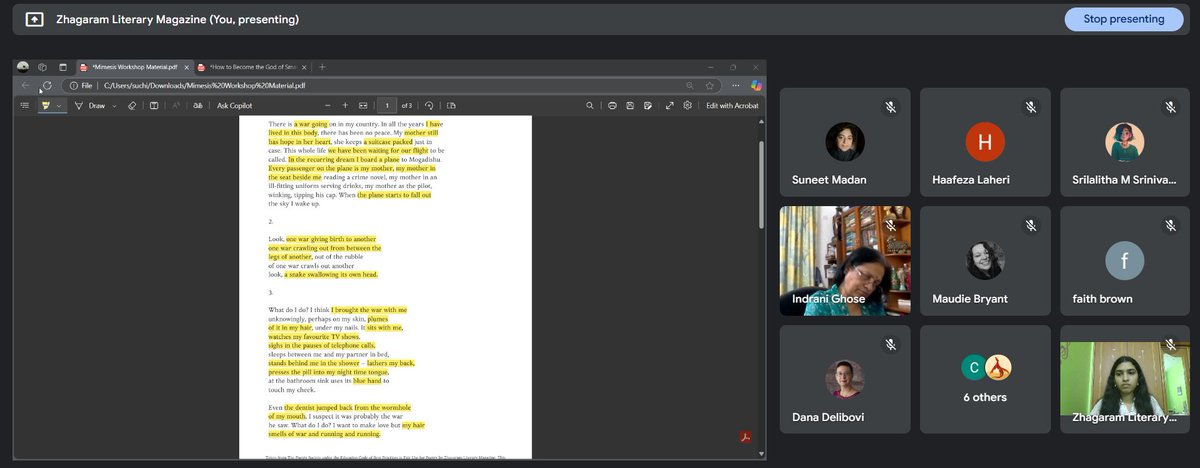Screen dimensions: 1200x468
Task: Toggle the page view layout
Action: tap(451, 105)
